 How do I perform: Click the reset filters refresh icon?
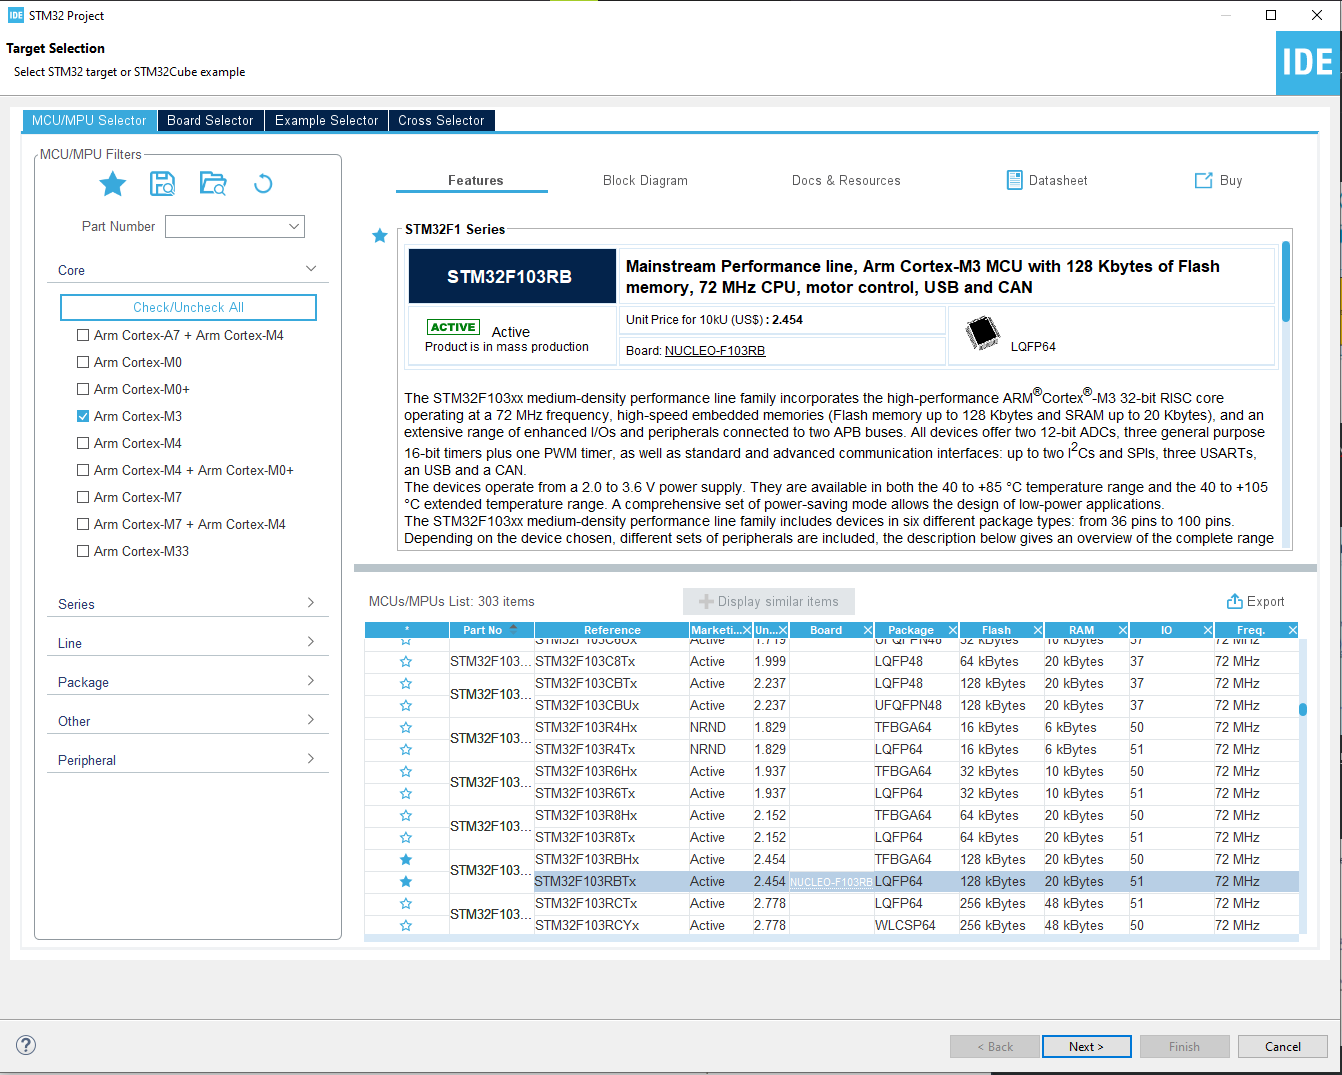pos(263,184)
